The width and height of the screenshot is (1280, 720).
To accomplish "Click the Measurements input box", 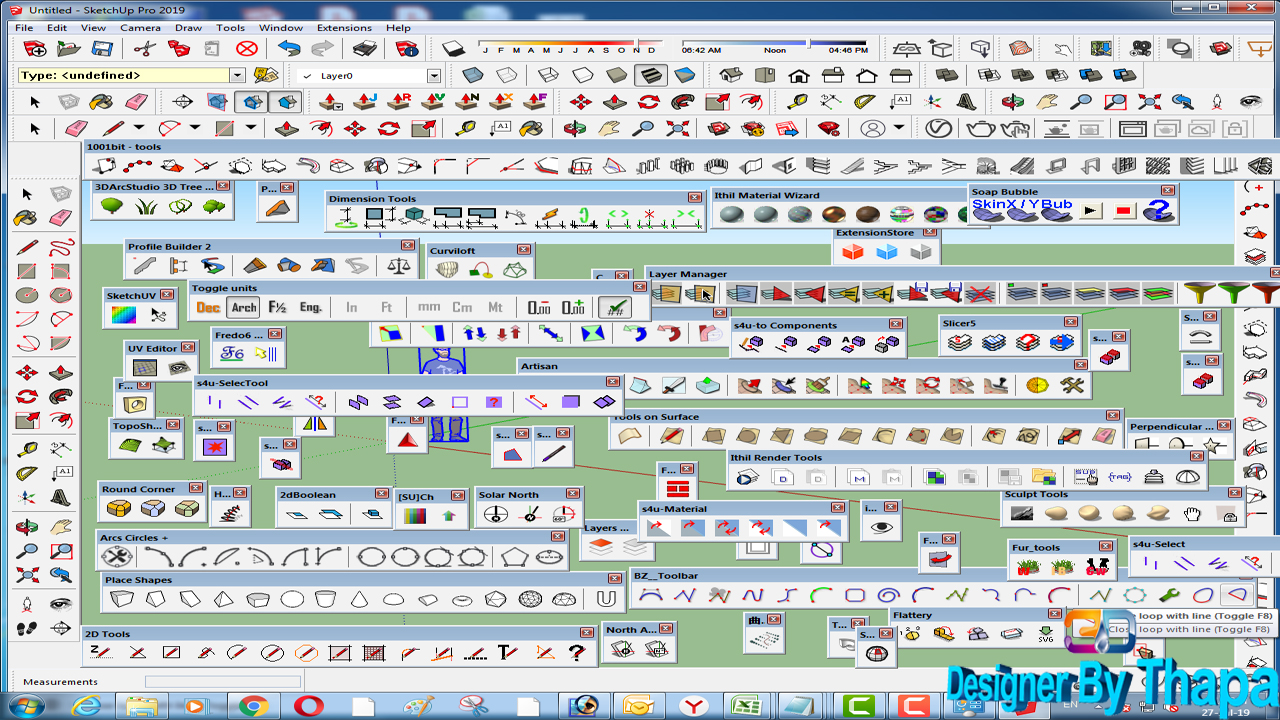I will point(222,682).
